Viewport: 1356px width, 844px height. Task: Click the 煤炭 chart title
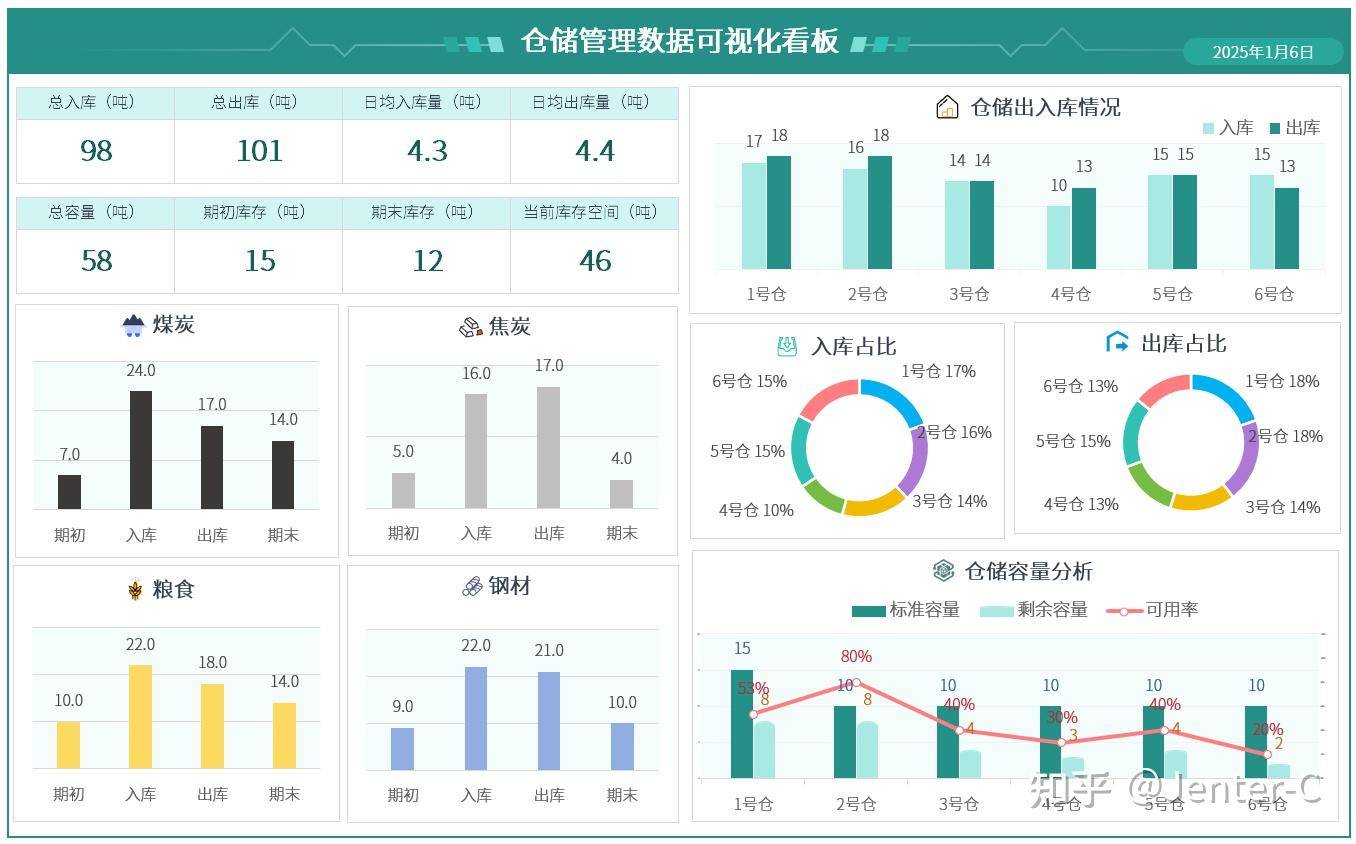pos(173,325)
